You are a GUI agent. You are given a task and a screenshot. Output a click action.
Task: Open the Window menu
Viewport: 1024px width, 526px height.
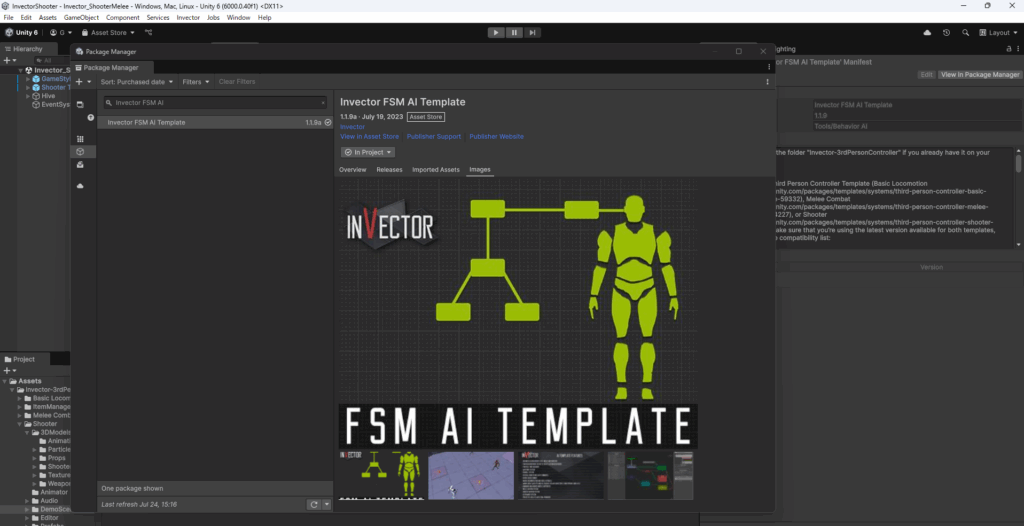(238, 18)
